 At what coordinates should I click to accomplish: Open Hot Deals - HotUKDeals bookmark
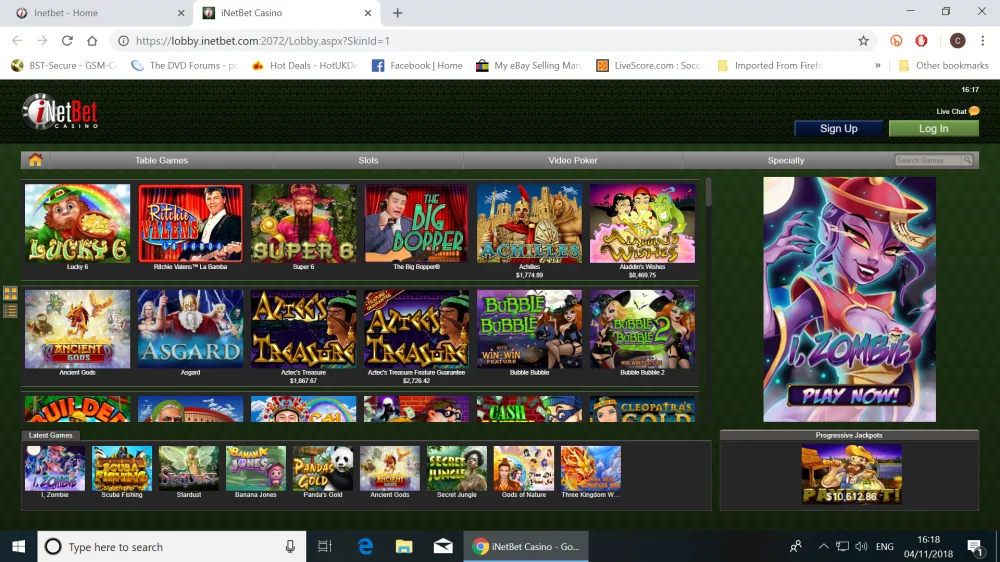305,65
